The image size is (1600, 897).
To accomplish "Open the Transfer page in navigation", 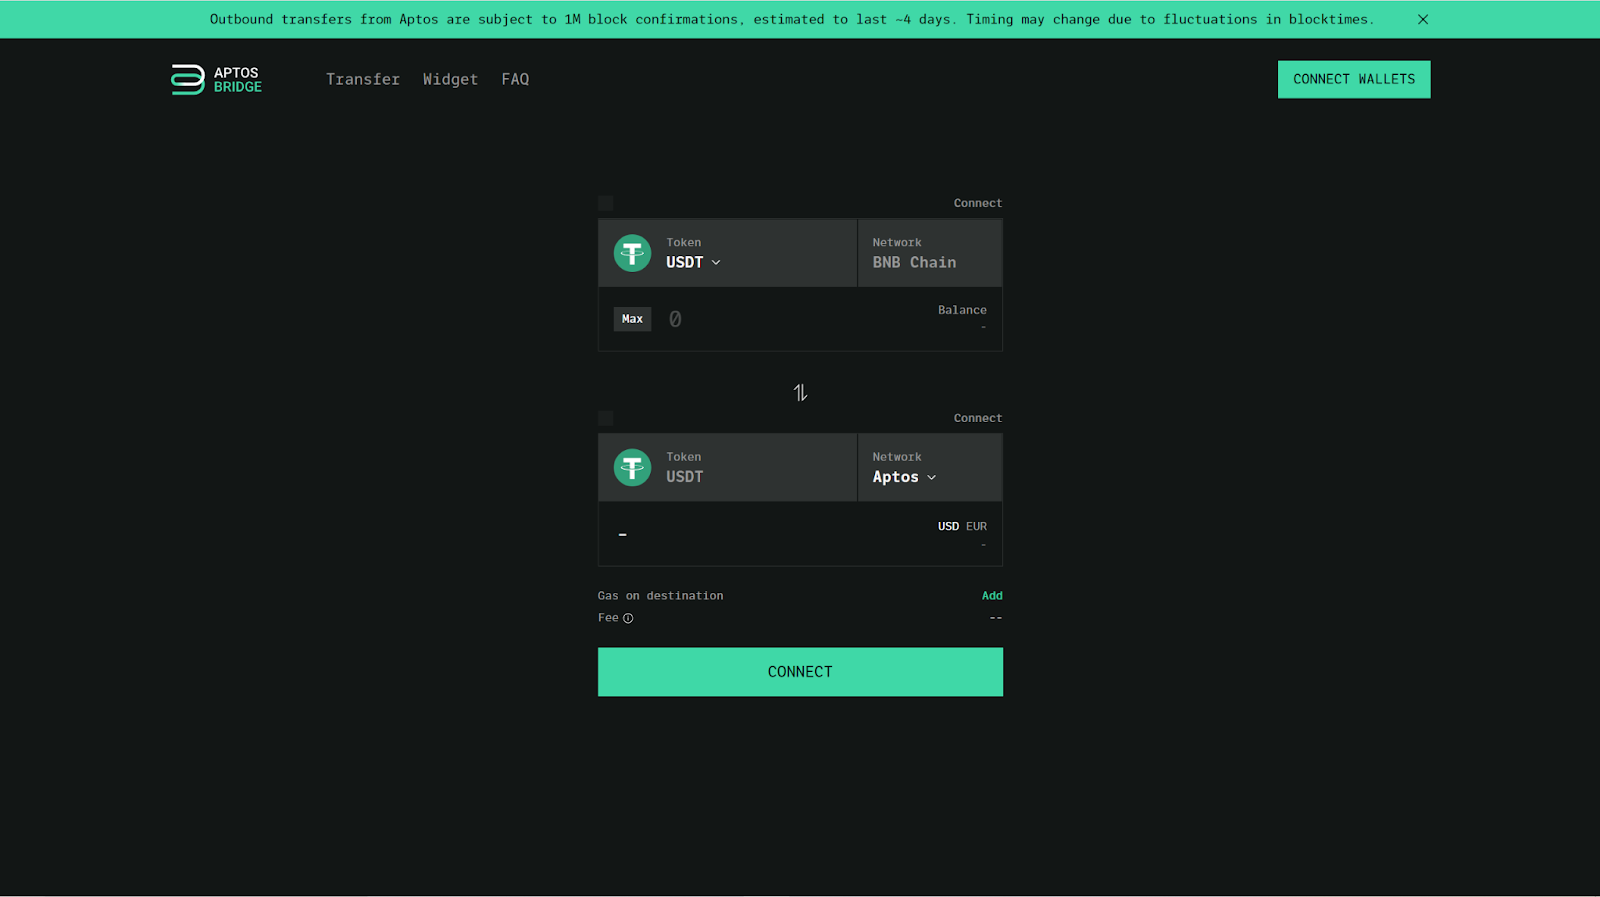I will 363,79.
